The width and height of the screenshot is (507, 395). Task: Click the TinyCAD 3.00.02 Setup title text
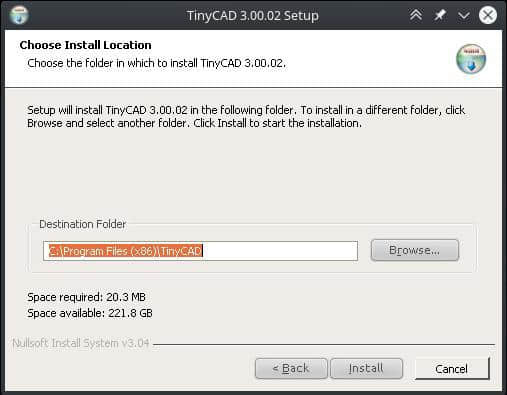[253, 16]
